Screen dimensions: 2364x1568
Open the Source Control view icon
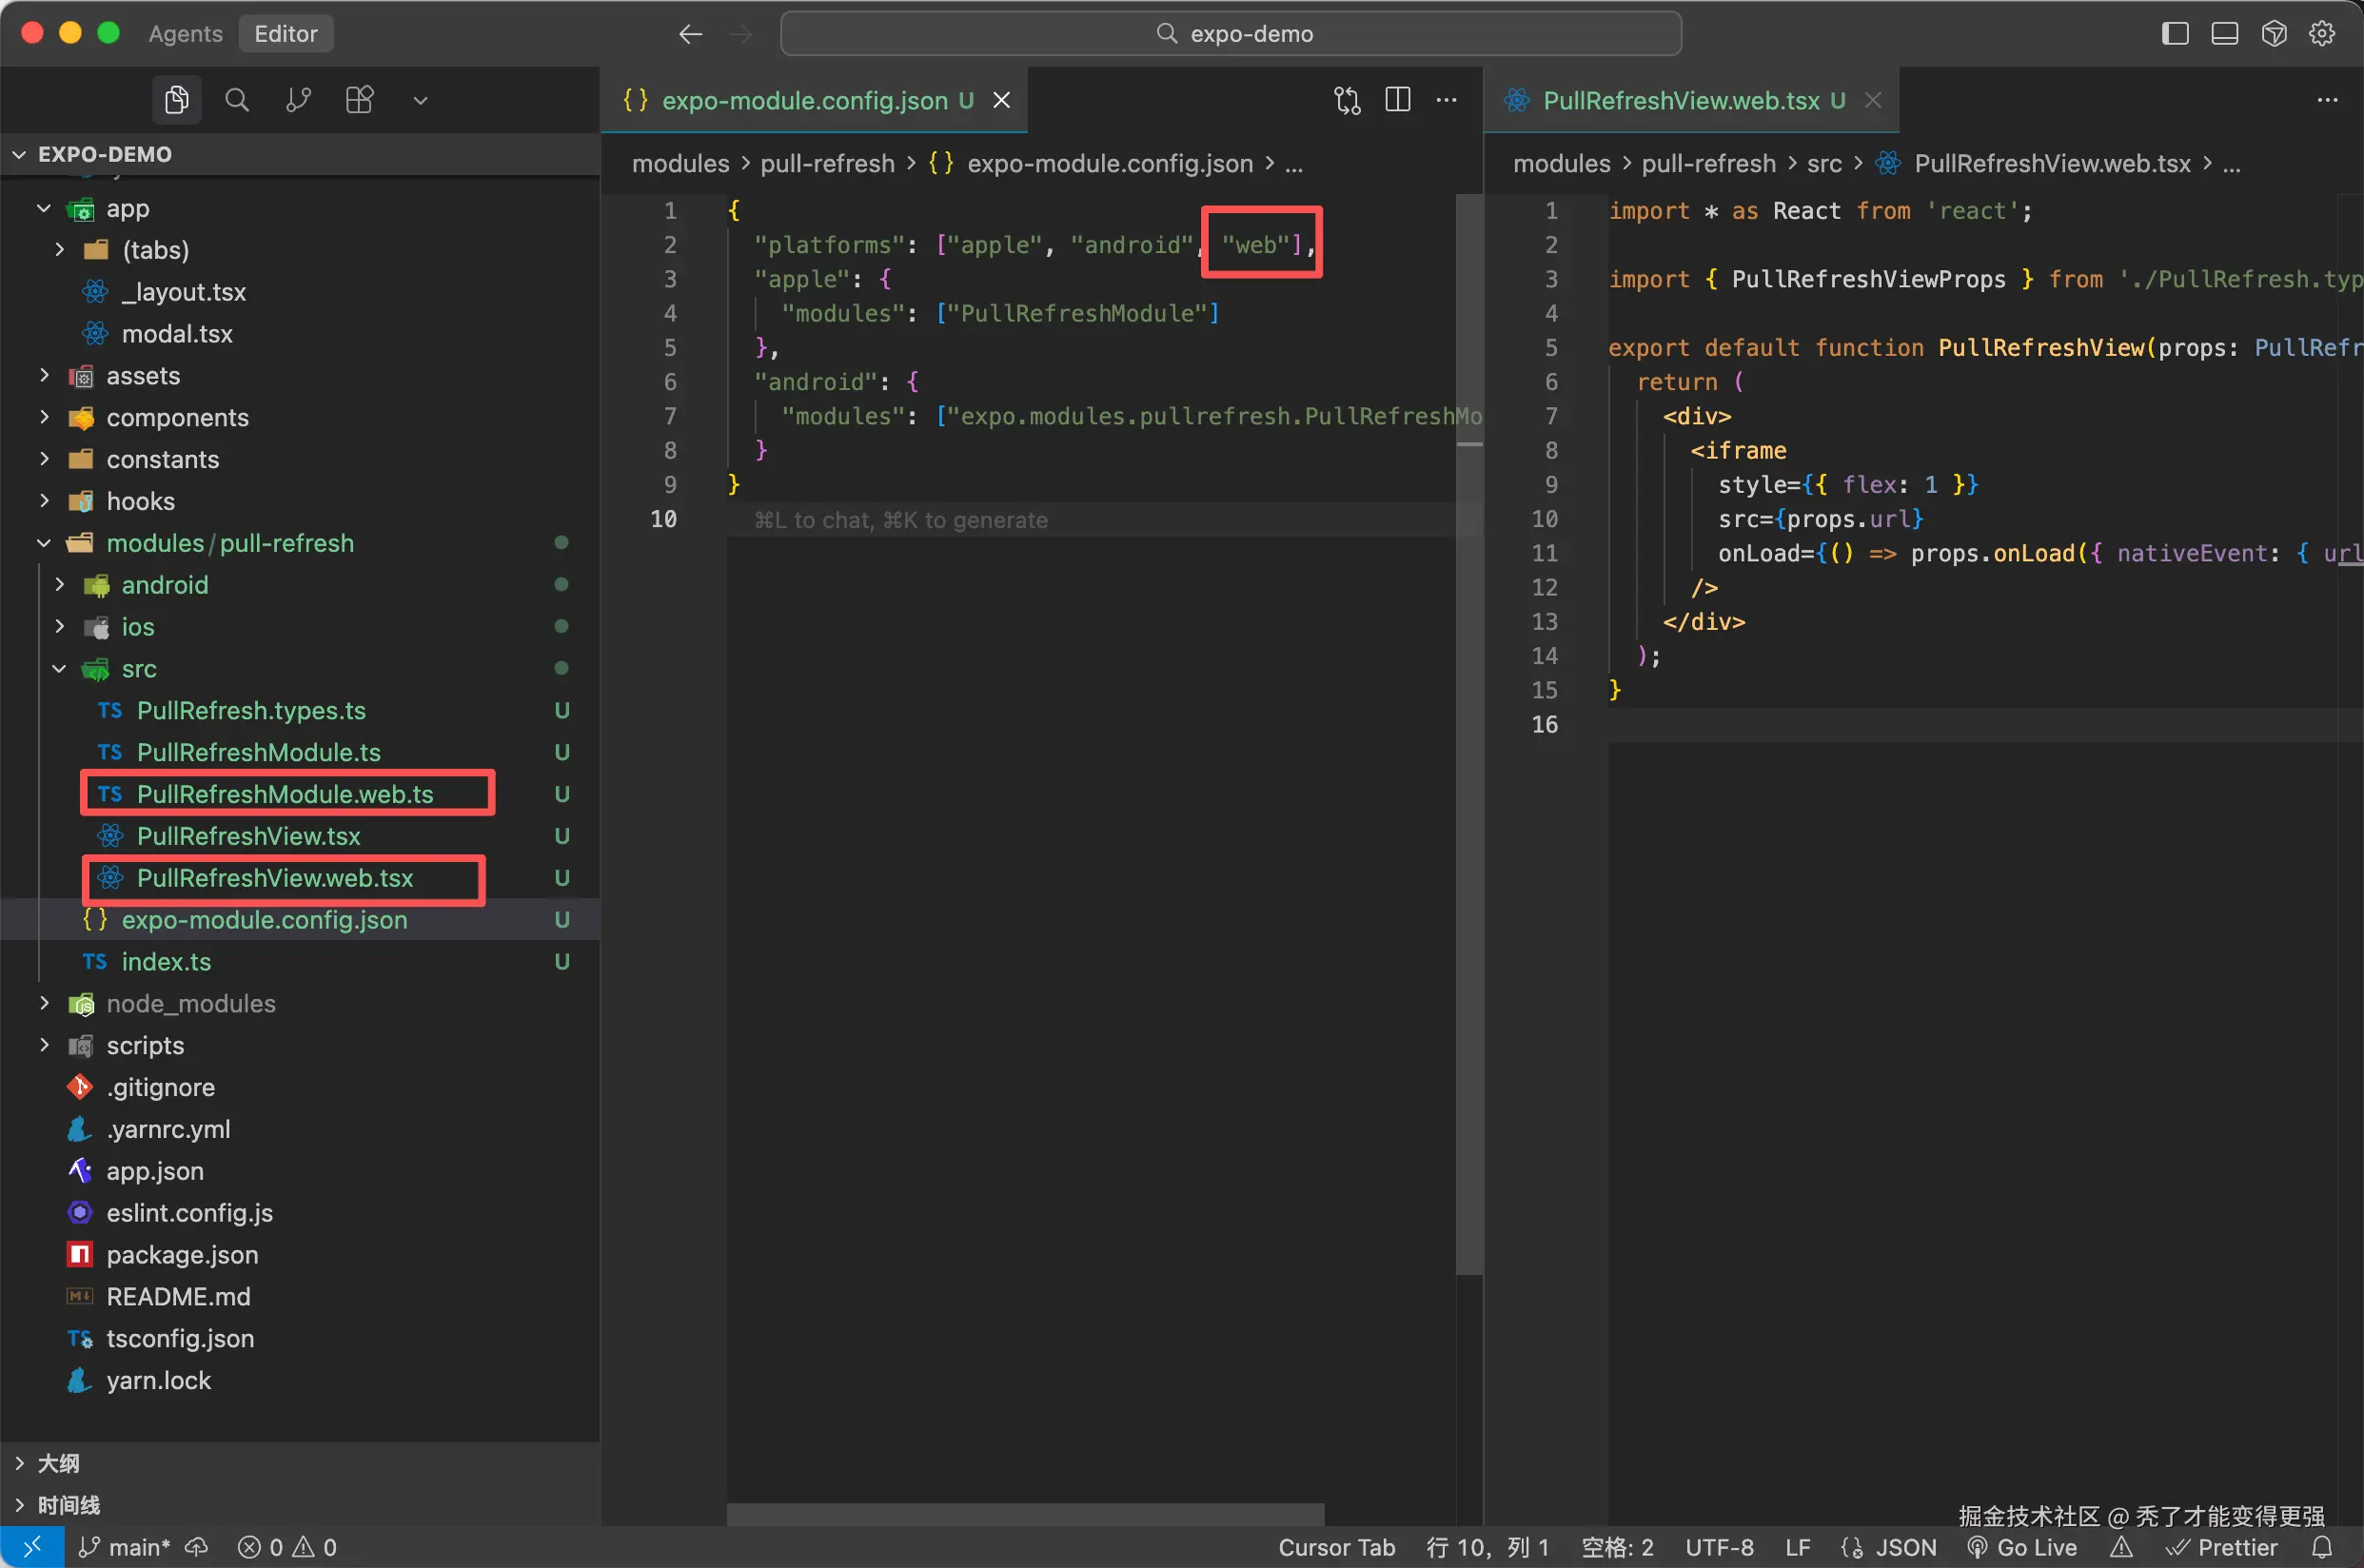coord(298,100)
